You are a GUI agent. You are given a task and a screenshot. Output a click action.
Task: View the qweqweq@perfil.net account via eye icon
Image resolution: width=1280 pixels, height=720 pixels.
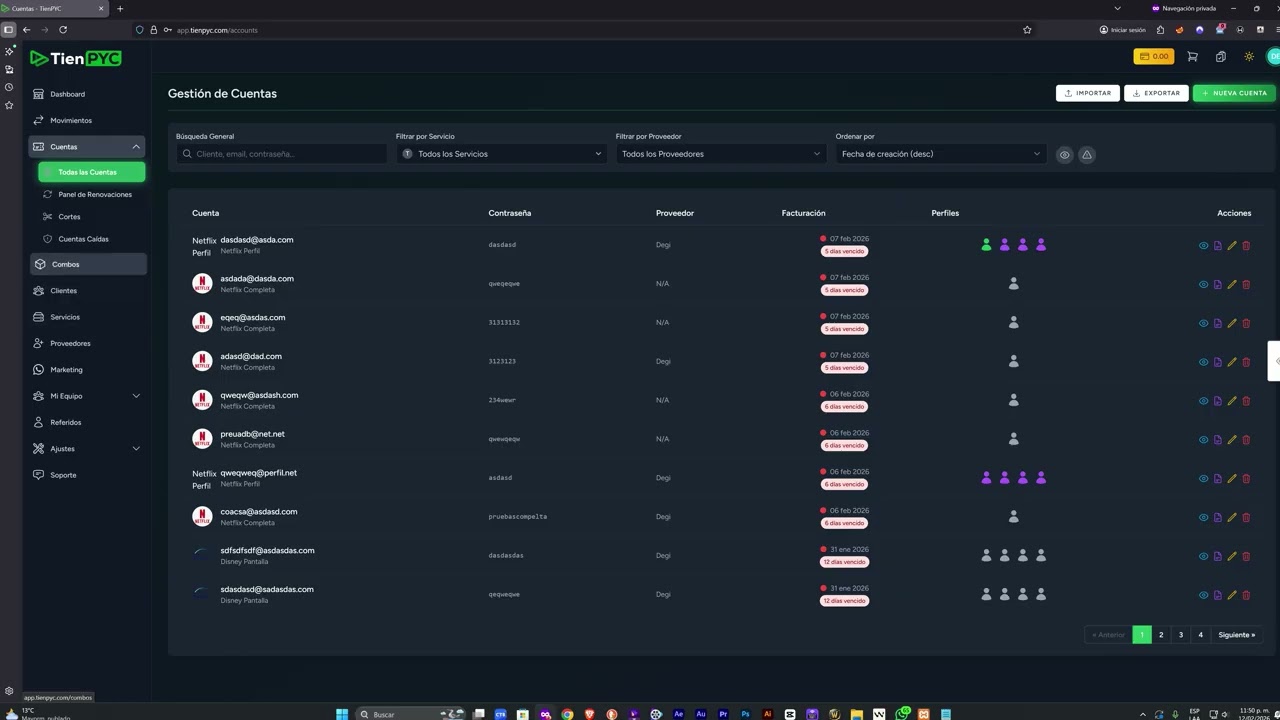click(x=1203, y=479)
